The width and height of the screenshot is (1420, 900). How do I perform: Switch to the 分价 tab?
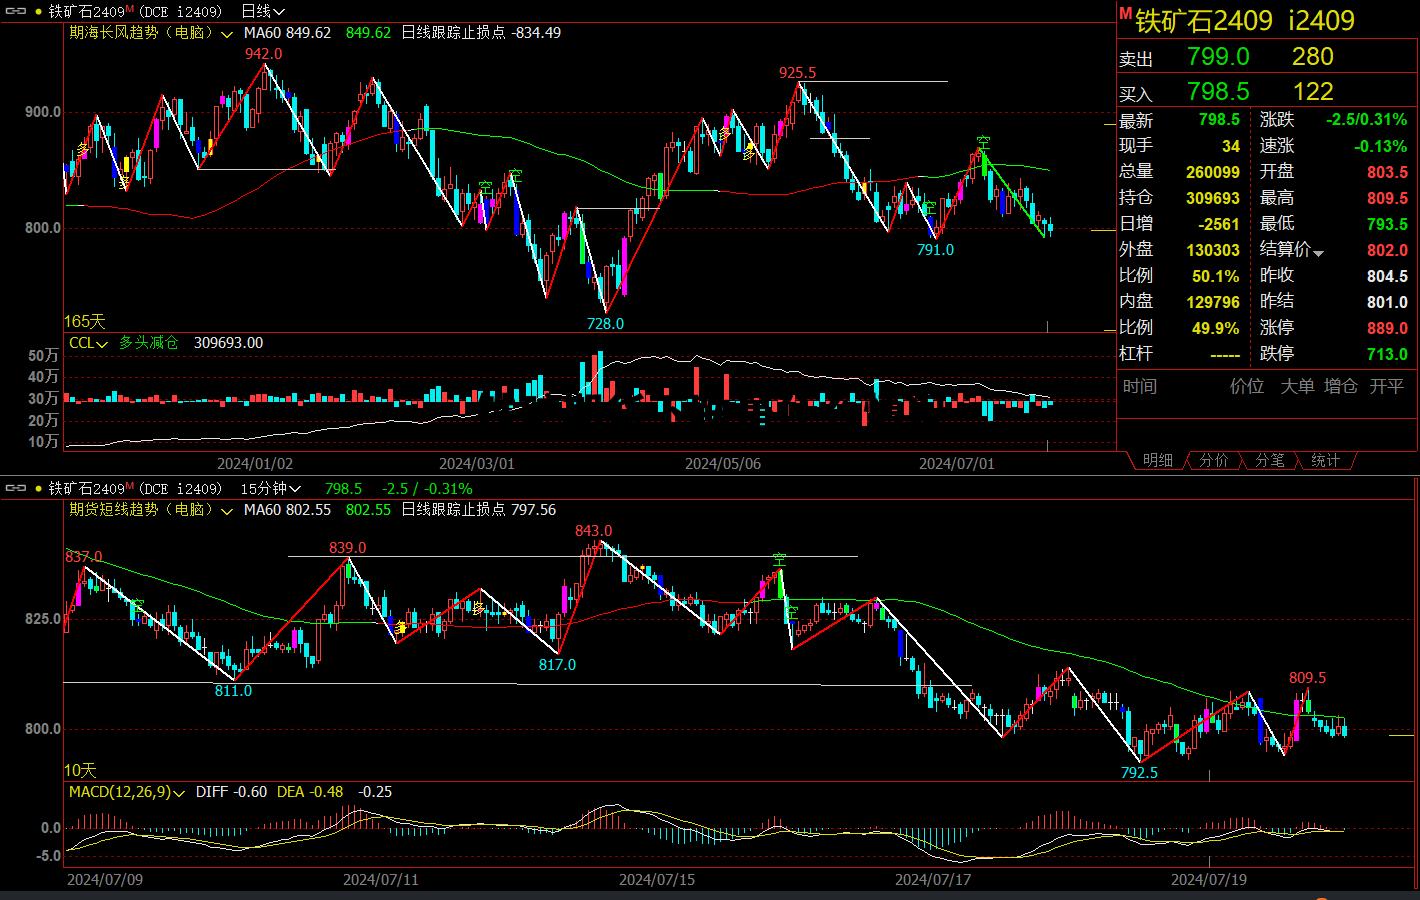click(1213, 460)
